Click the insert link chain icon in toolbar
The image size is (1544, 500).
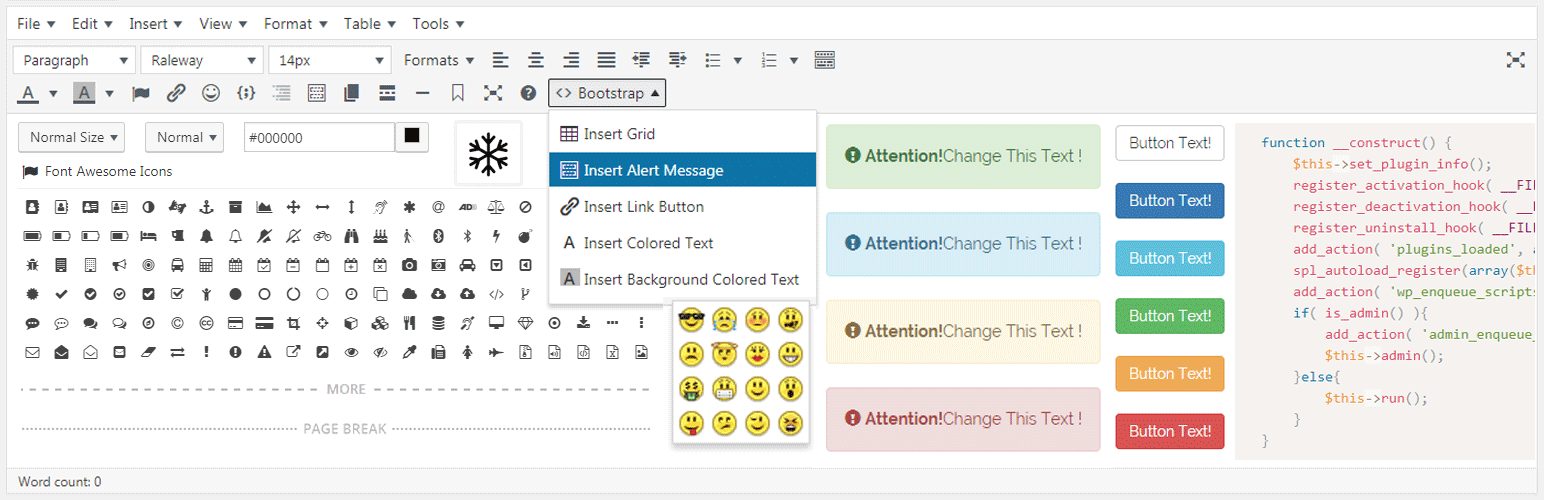[175, 93]
